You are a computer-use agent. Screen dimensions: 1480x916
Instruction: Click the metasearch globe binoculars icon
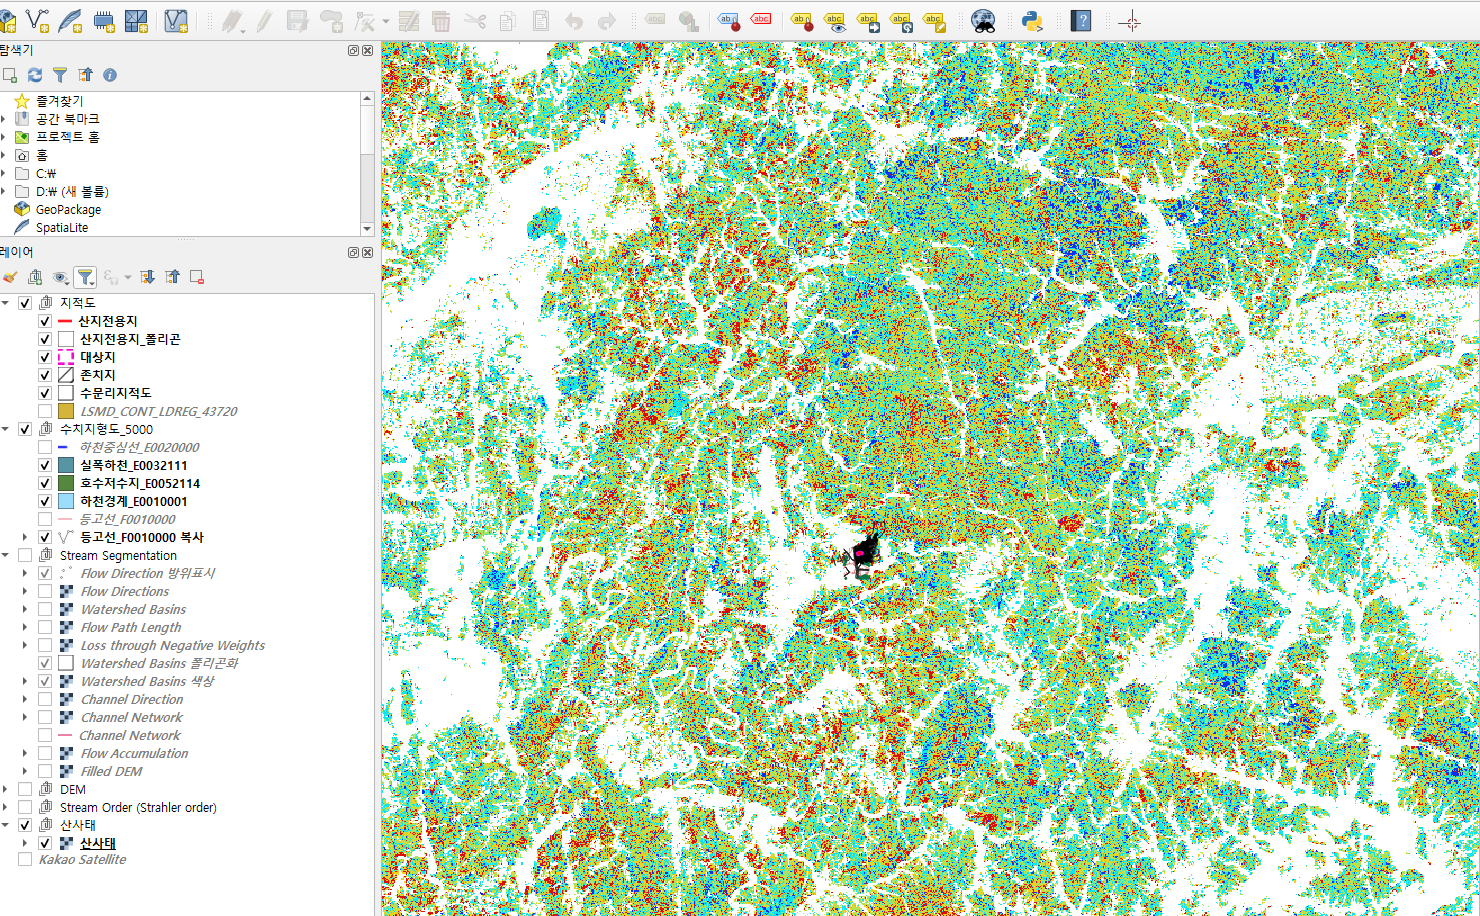tap(983, 20)
